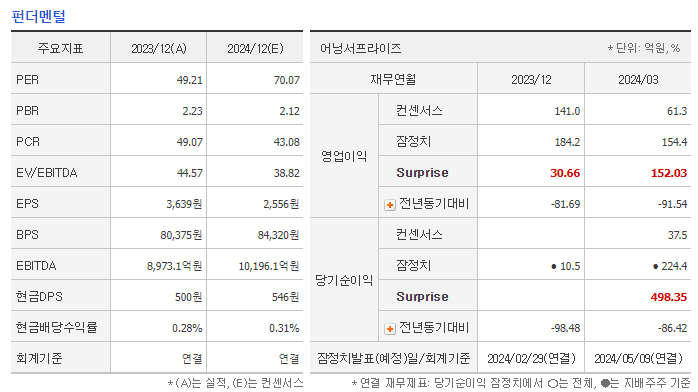The image size is (698, 392).
Task: Select the 2023/12 earnings column header
Action: pos(531,80)
